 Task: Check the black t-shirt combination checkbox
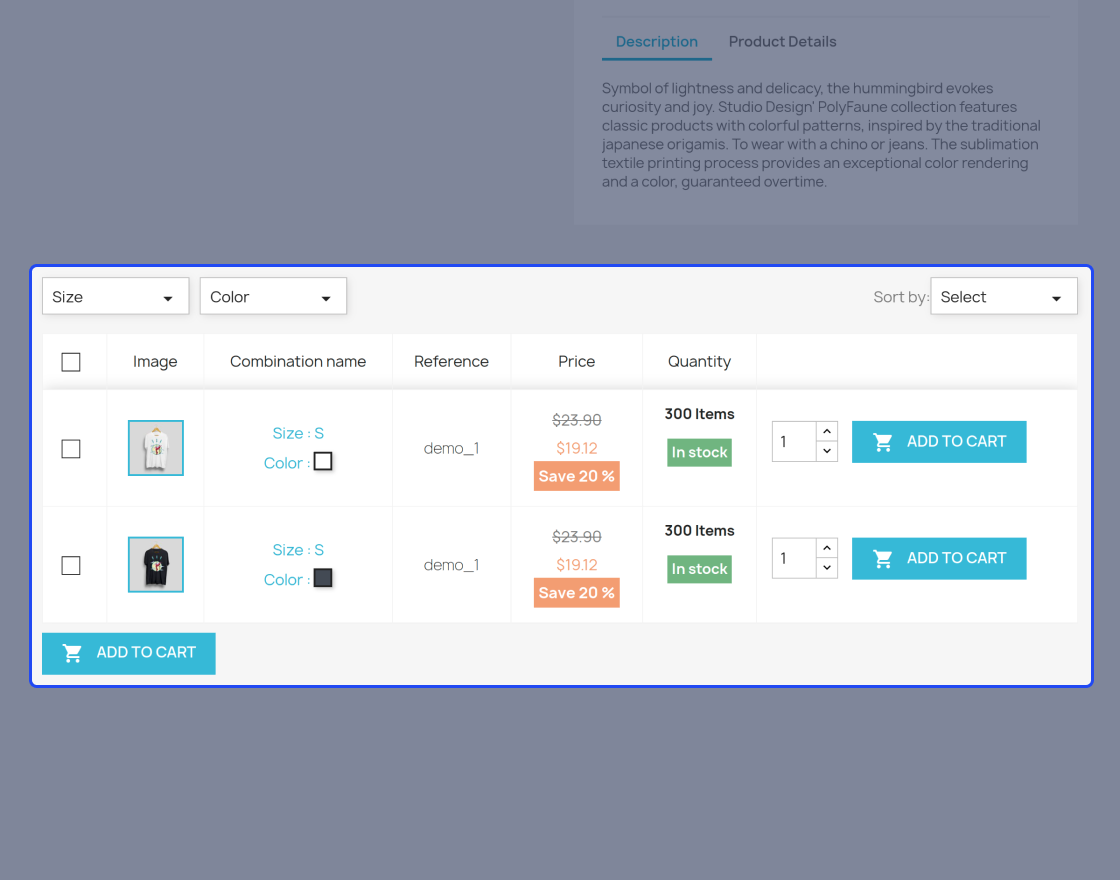click(71, 566)
